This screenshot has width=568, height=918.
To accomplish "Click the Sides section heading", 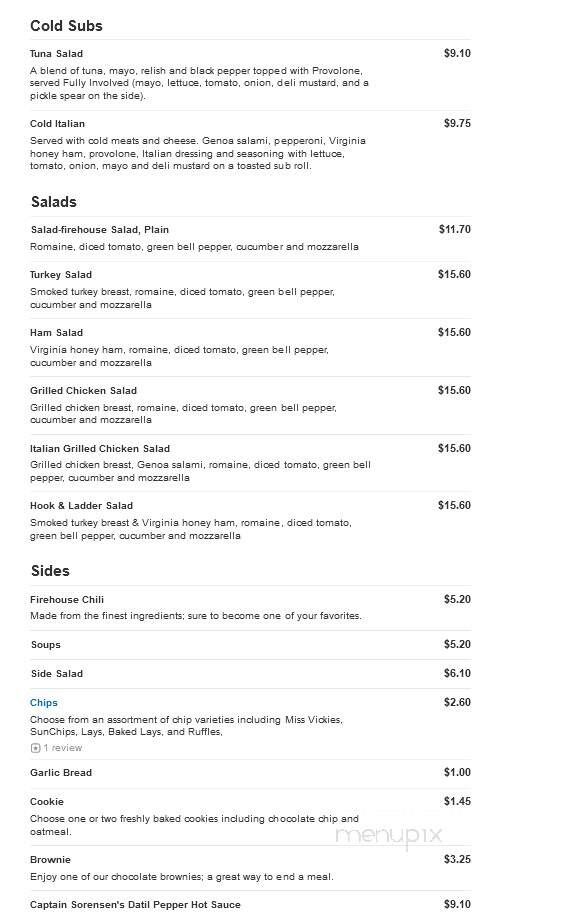I will point(50,571).
